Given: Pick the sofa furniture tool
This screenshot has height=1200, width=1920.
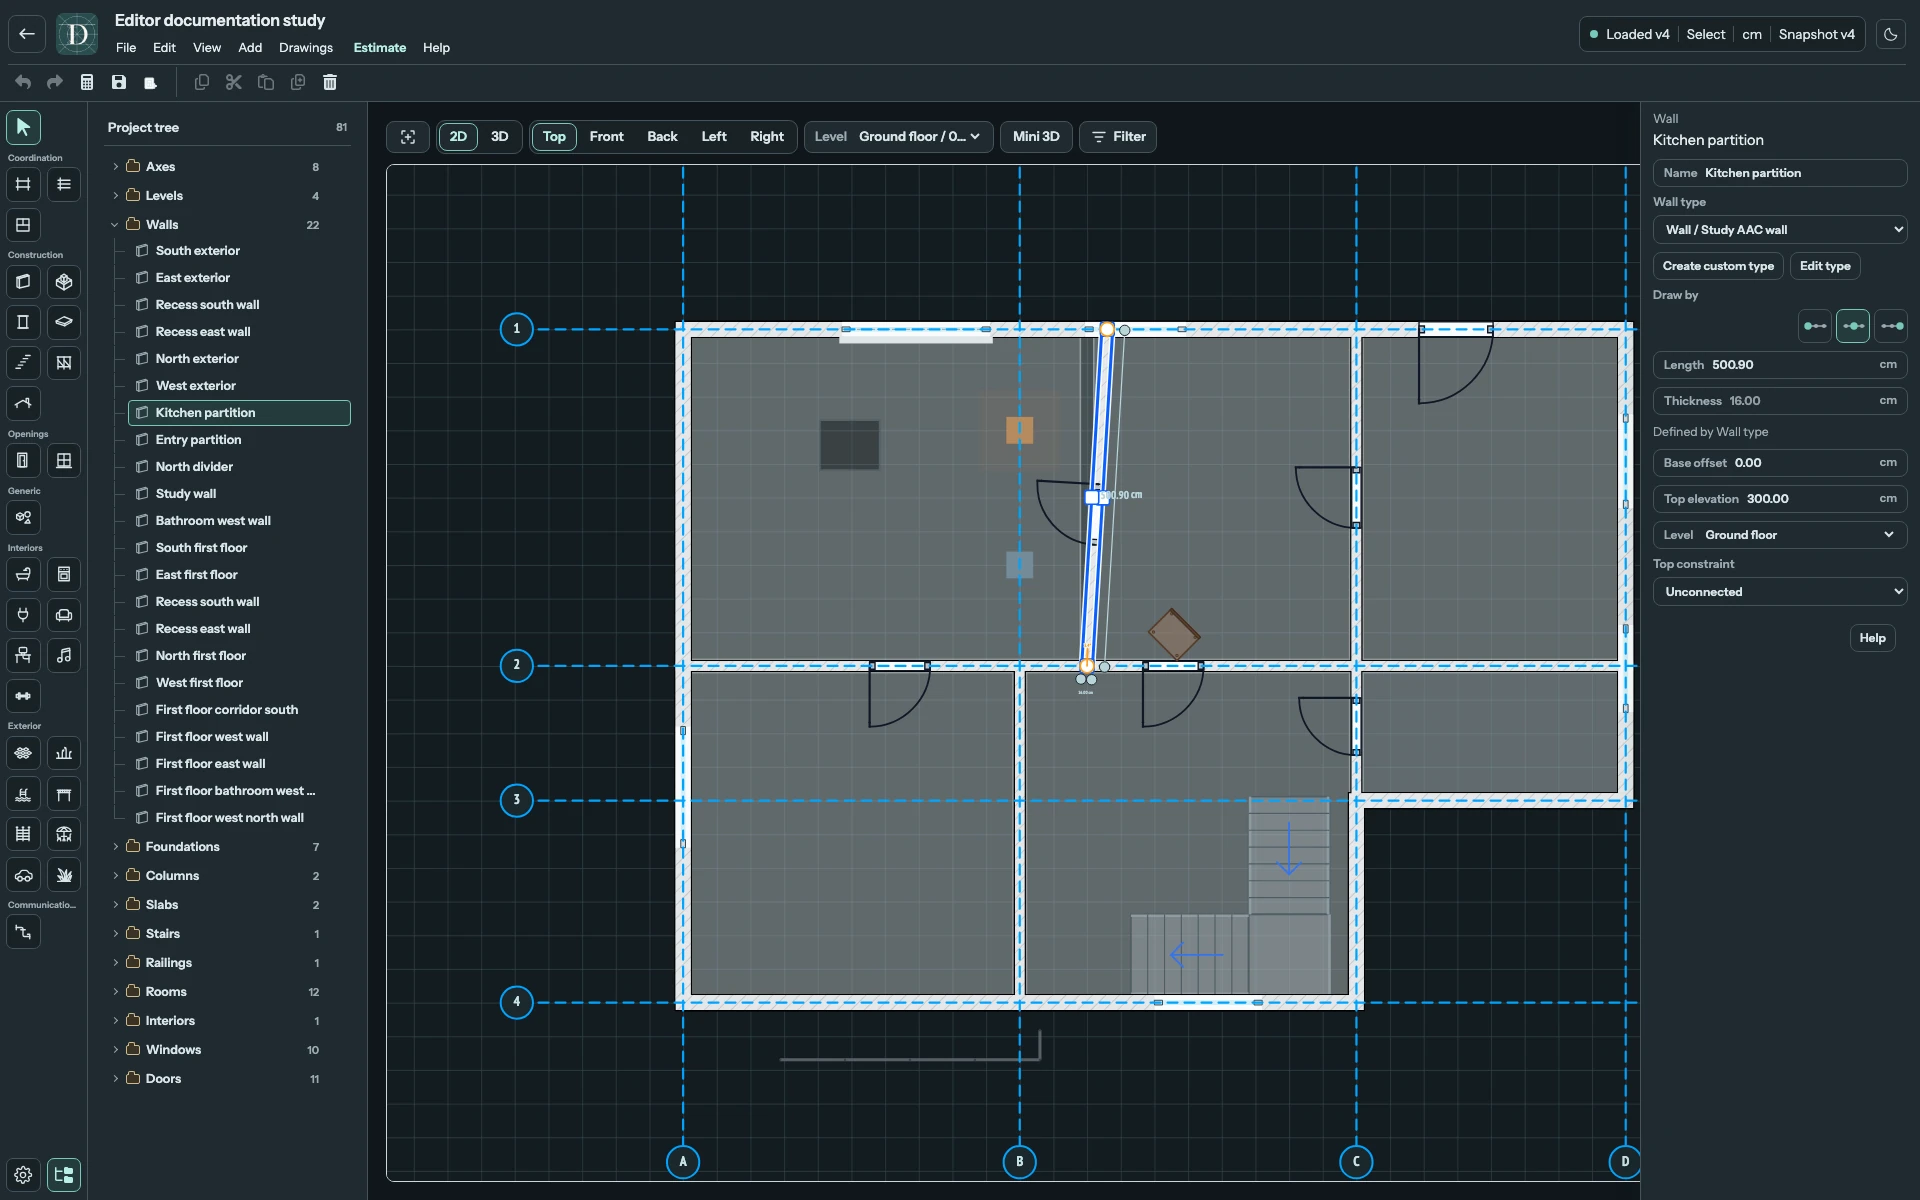Looking at the screenshot, I should tap(64, 615).
